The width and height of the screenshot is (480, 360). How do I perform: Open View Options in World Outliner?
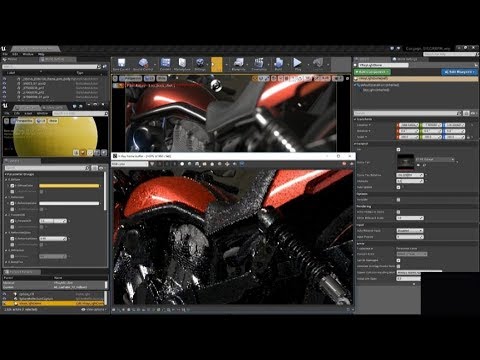click(x=94, y=310)
